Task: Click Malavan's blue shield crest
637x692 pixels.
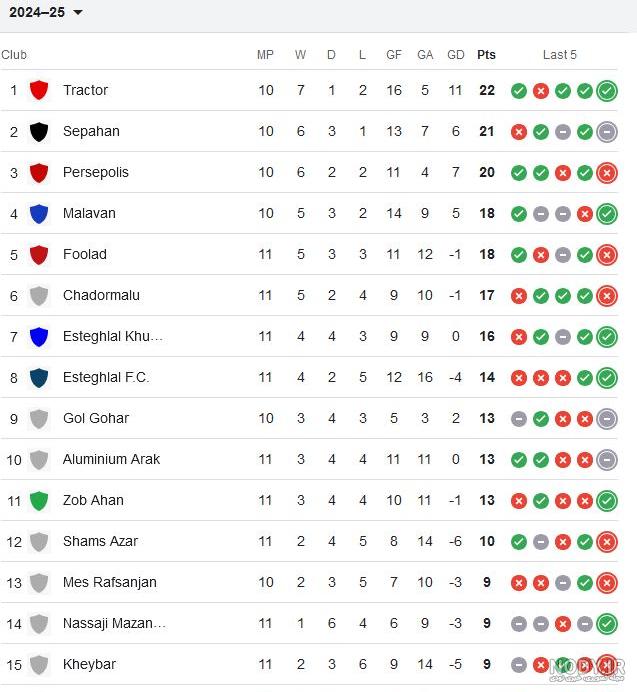Action: point(39,214)
